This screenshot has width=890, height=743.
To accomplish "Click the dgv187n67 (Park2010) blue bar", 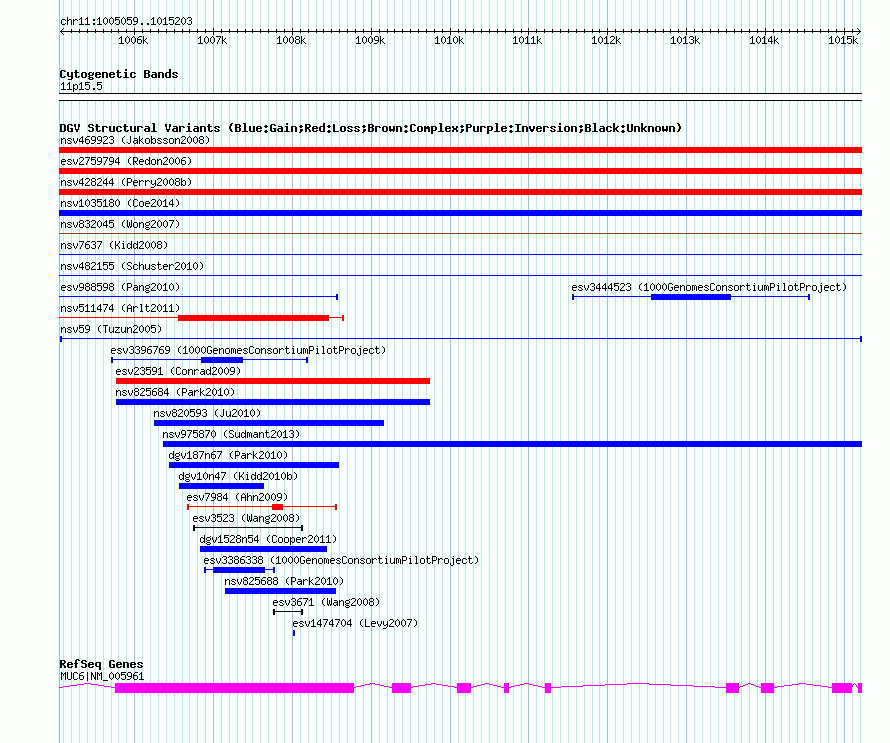I will pos(254,465).
